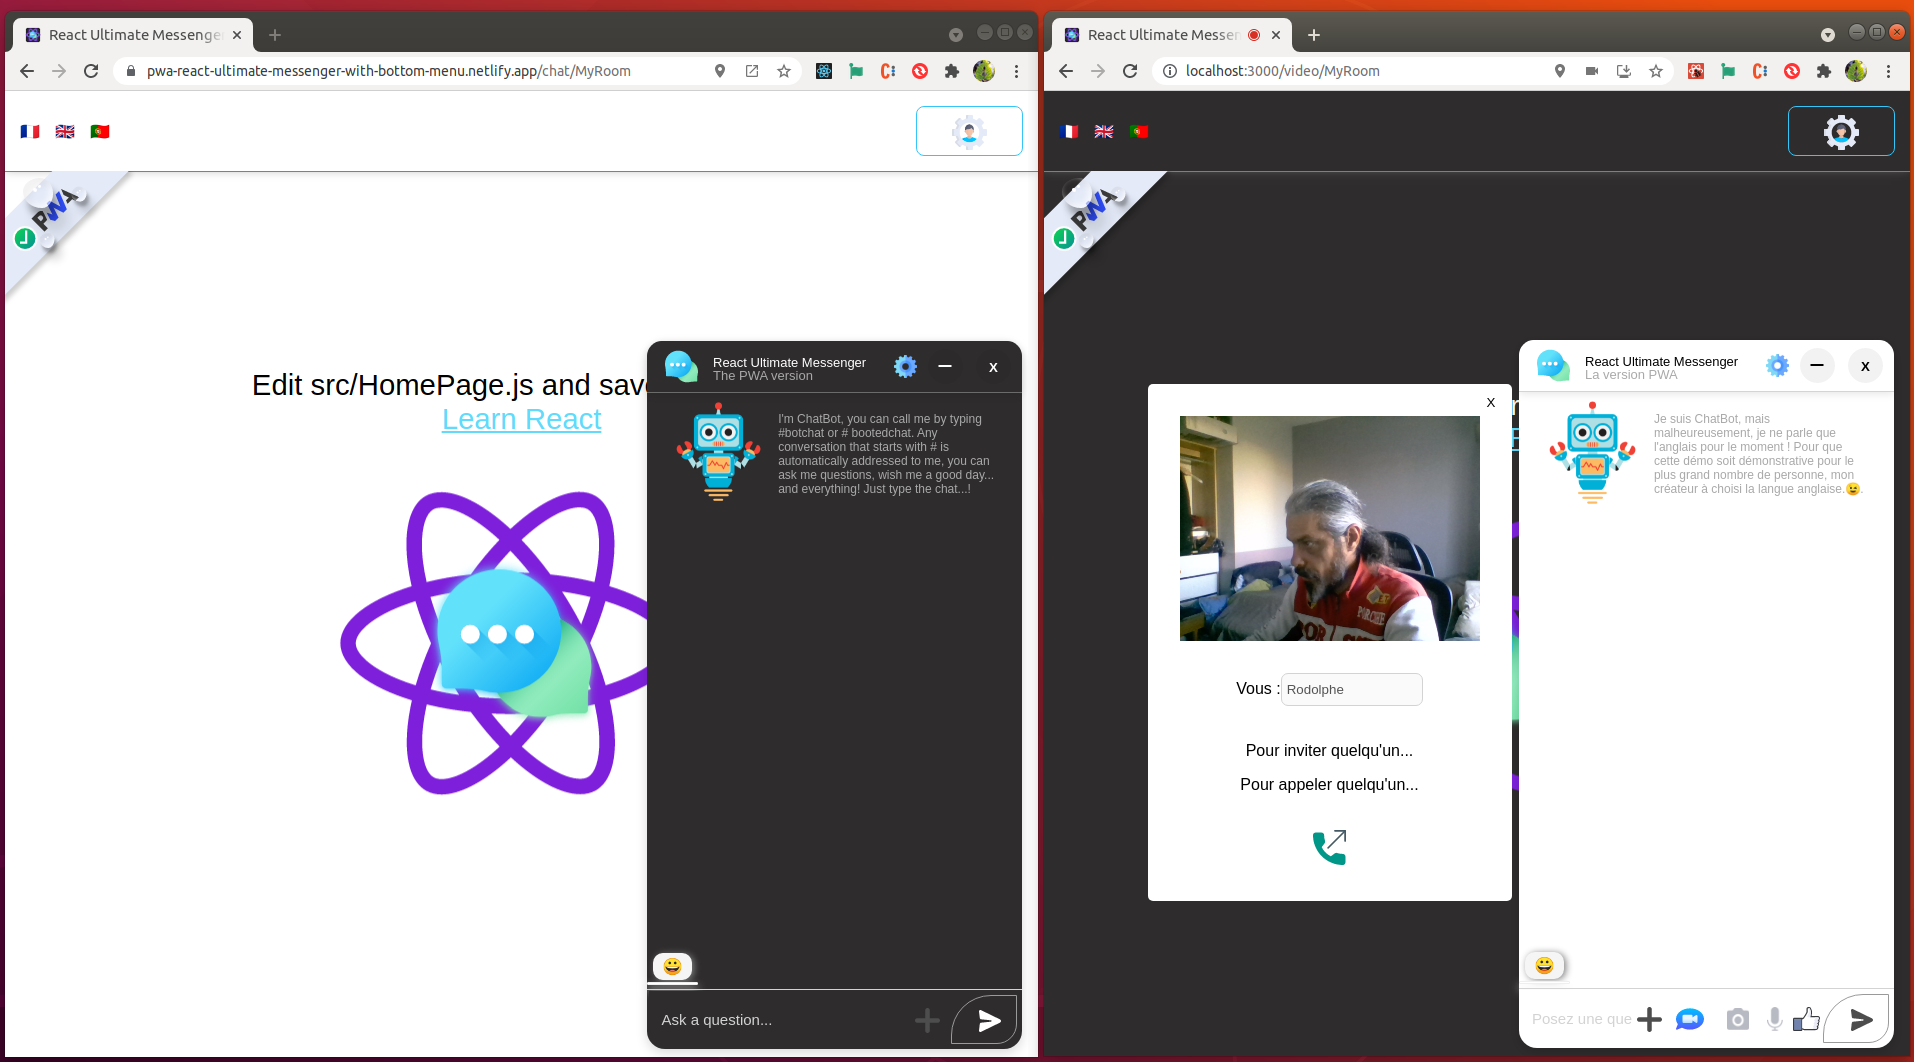Image resolution: width=1914 pixels, height=1062 pixels.
Task: Minimize the dark React Ultimate Messenger panel
Action: tap(944, 367)
